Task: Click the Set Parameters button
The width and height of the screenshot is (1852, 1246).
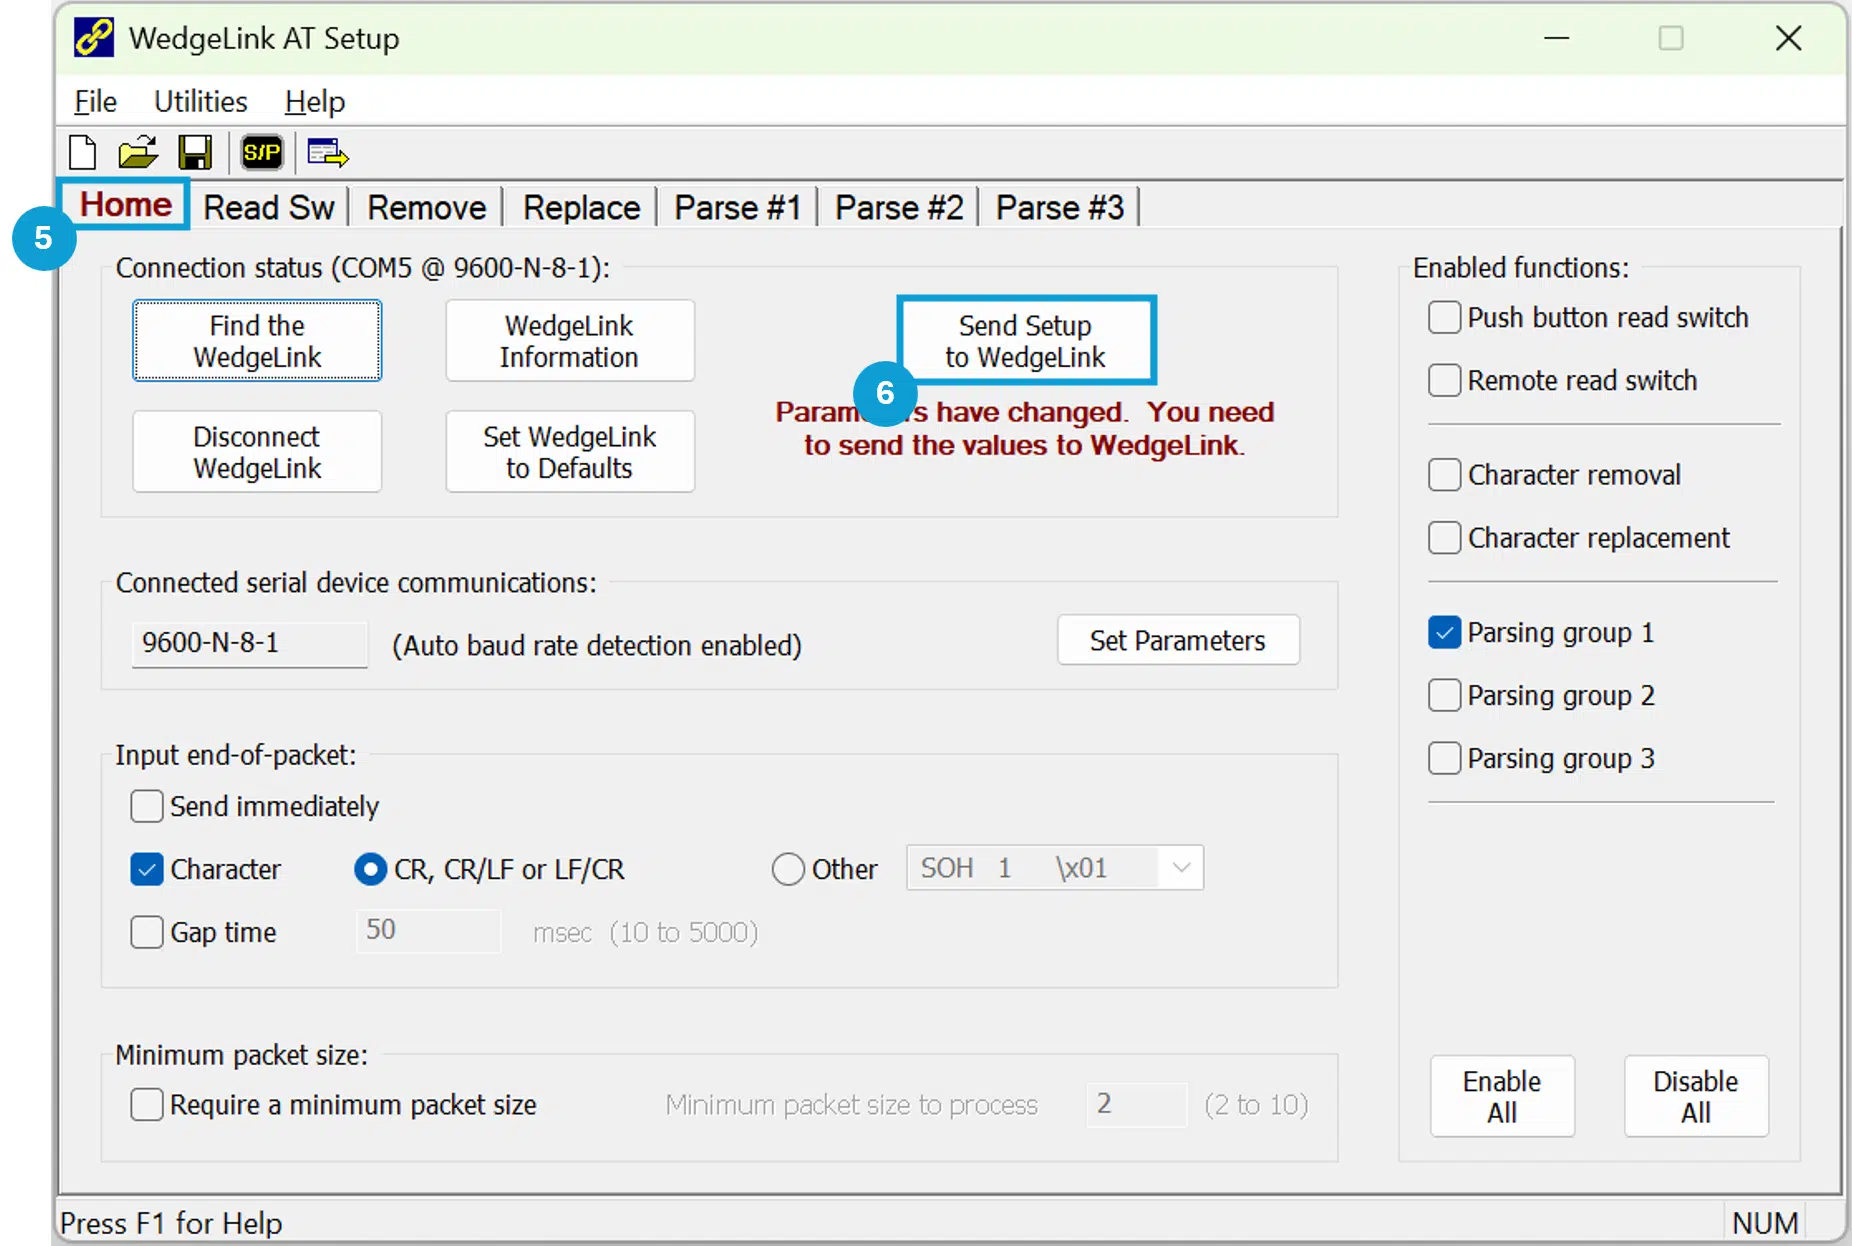Action: click(x=1178, y=640)
